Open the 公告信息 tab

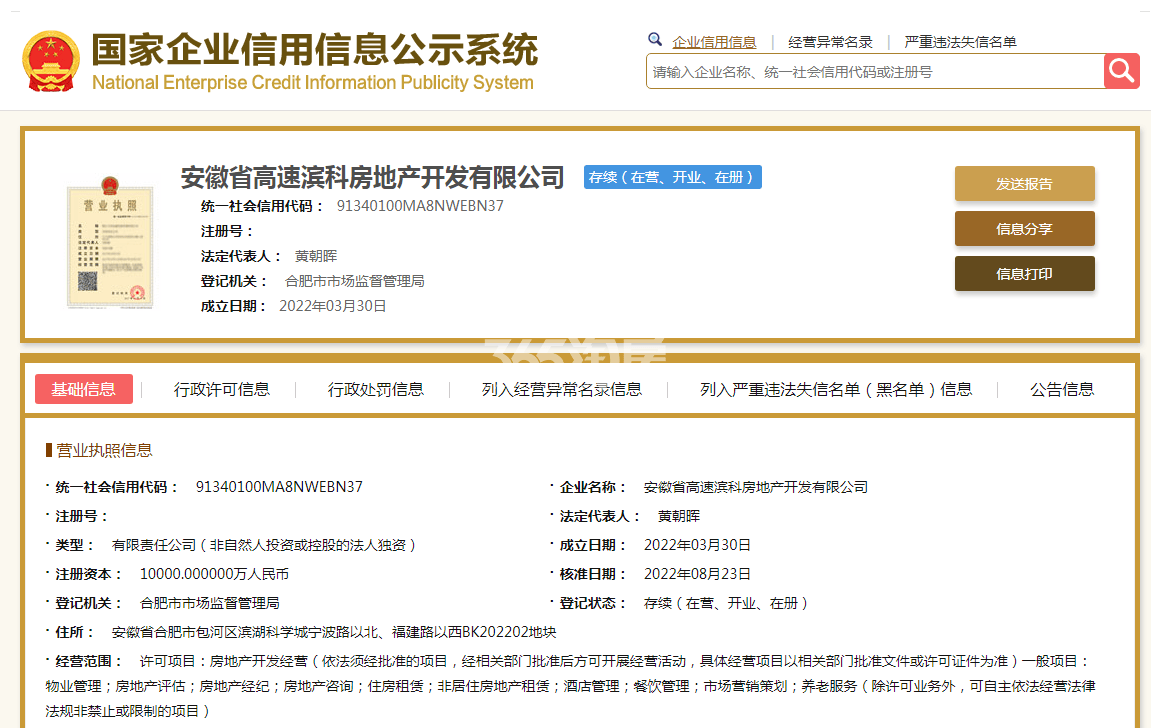point(1062,389)
